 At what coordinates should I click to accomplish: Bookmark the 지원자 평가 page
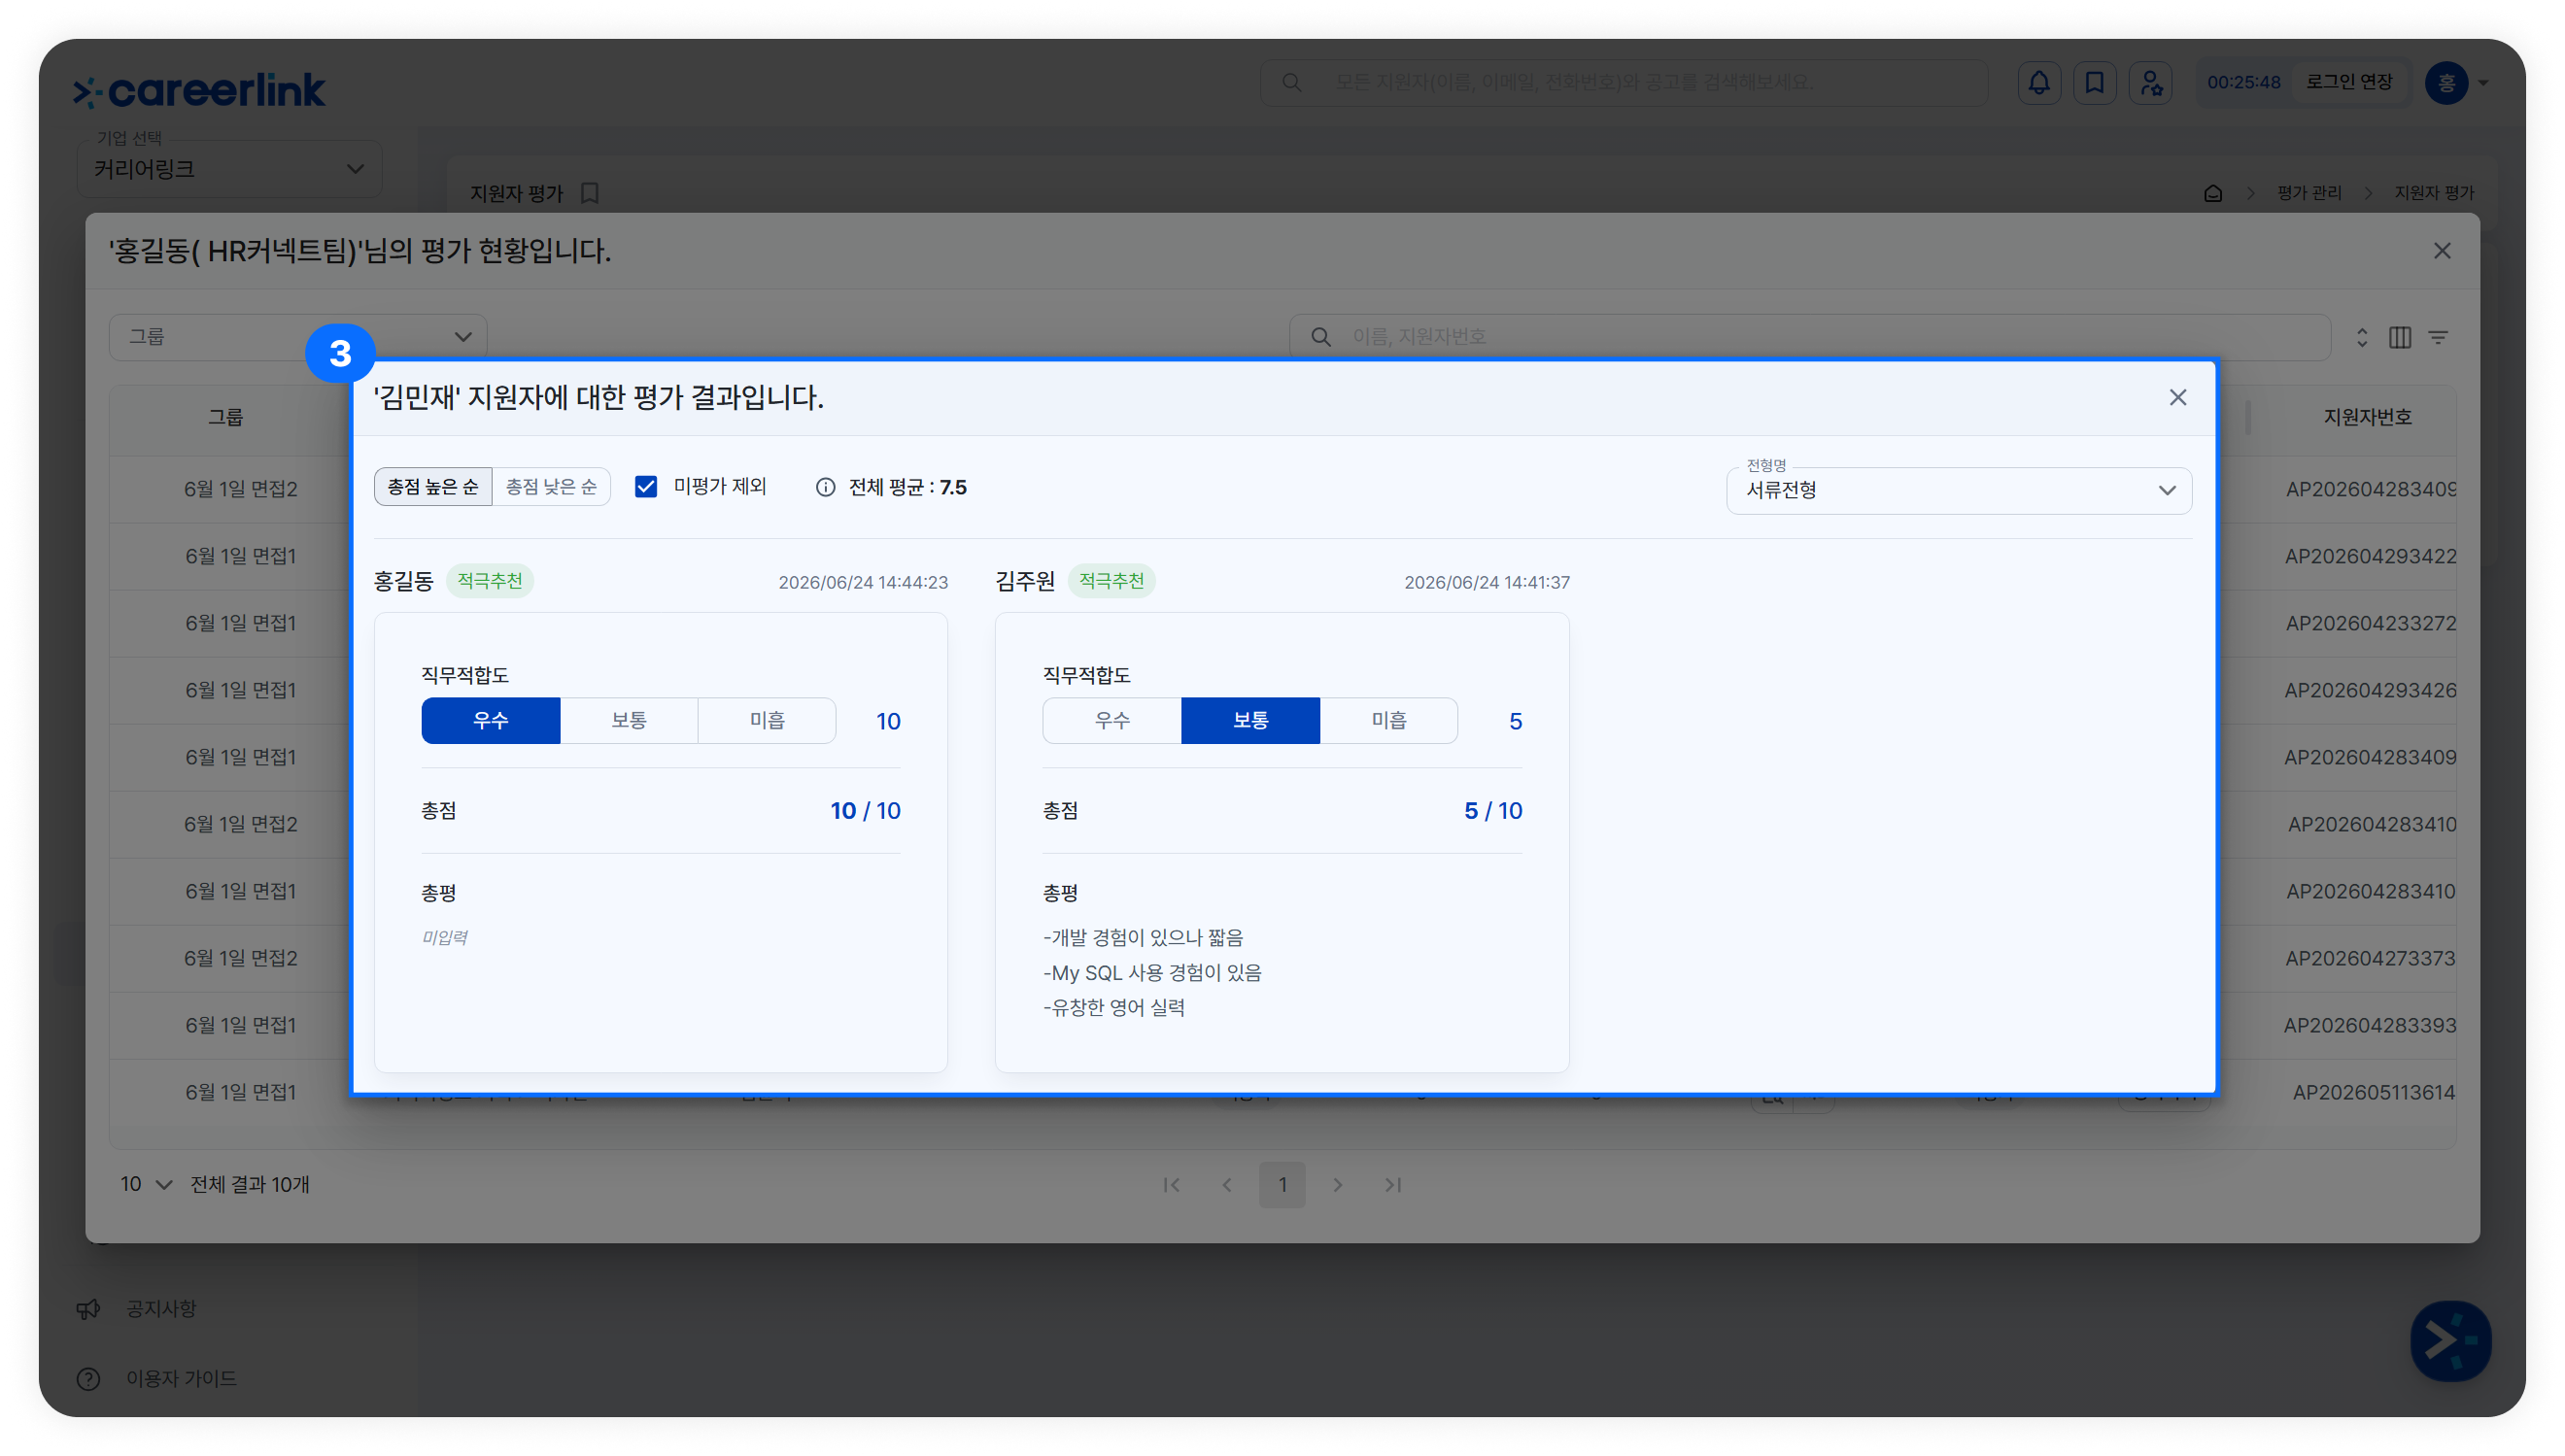click(590, 193)
